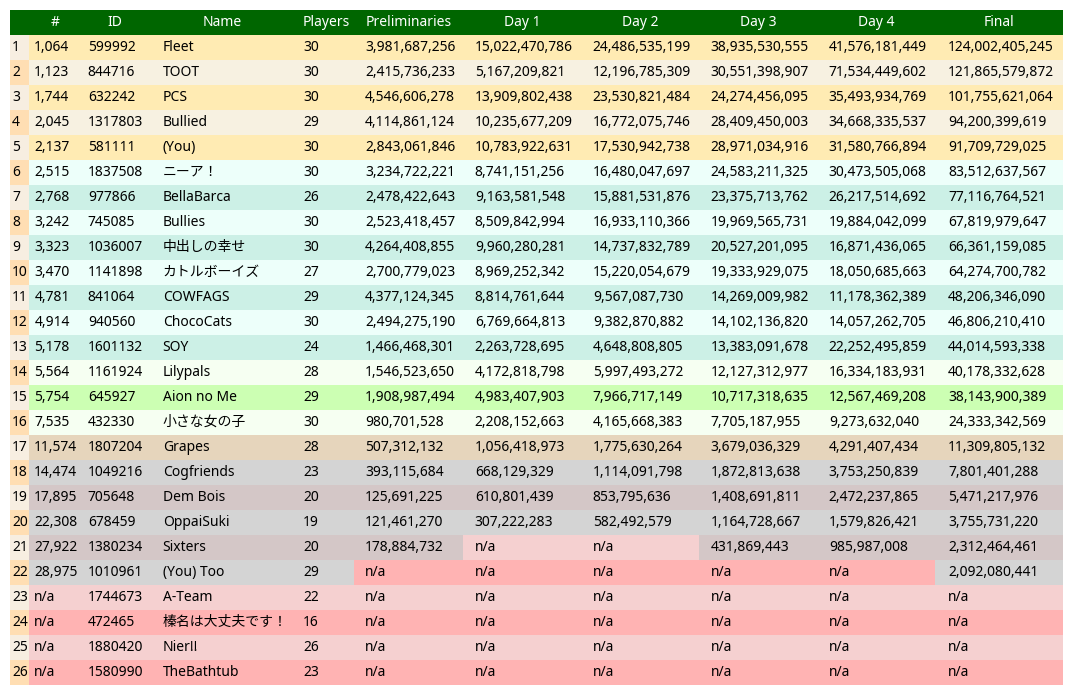Select the team name NierII
Viewport: 1072px width, 695px height.
click(180, 646)
